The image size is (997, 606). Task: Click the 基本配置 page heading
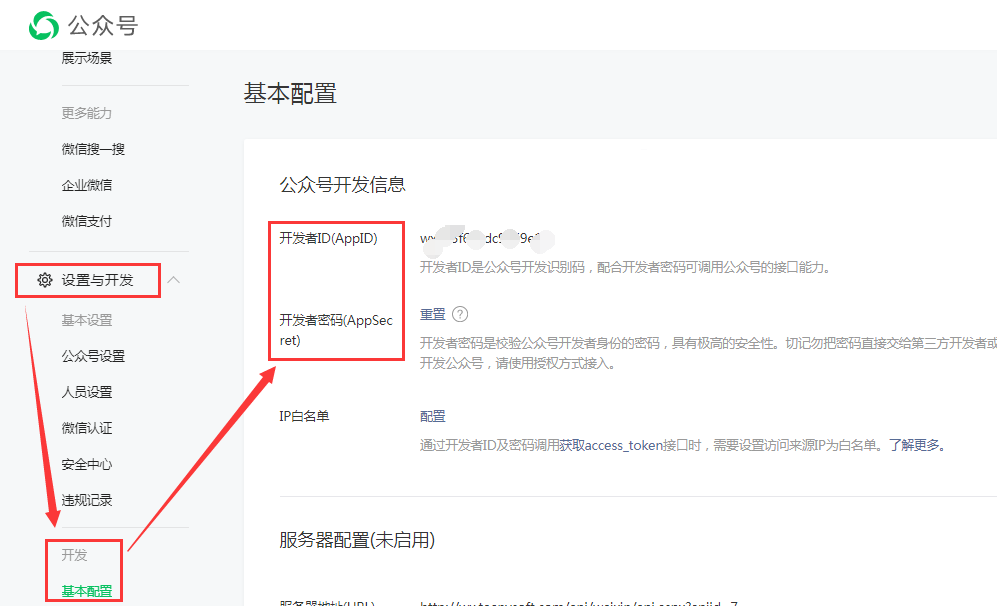290,93
